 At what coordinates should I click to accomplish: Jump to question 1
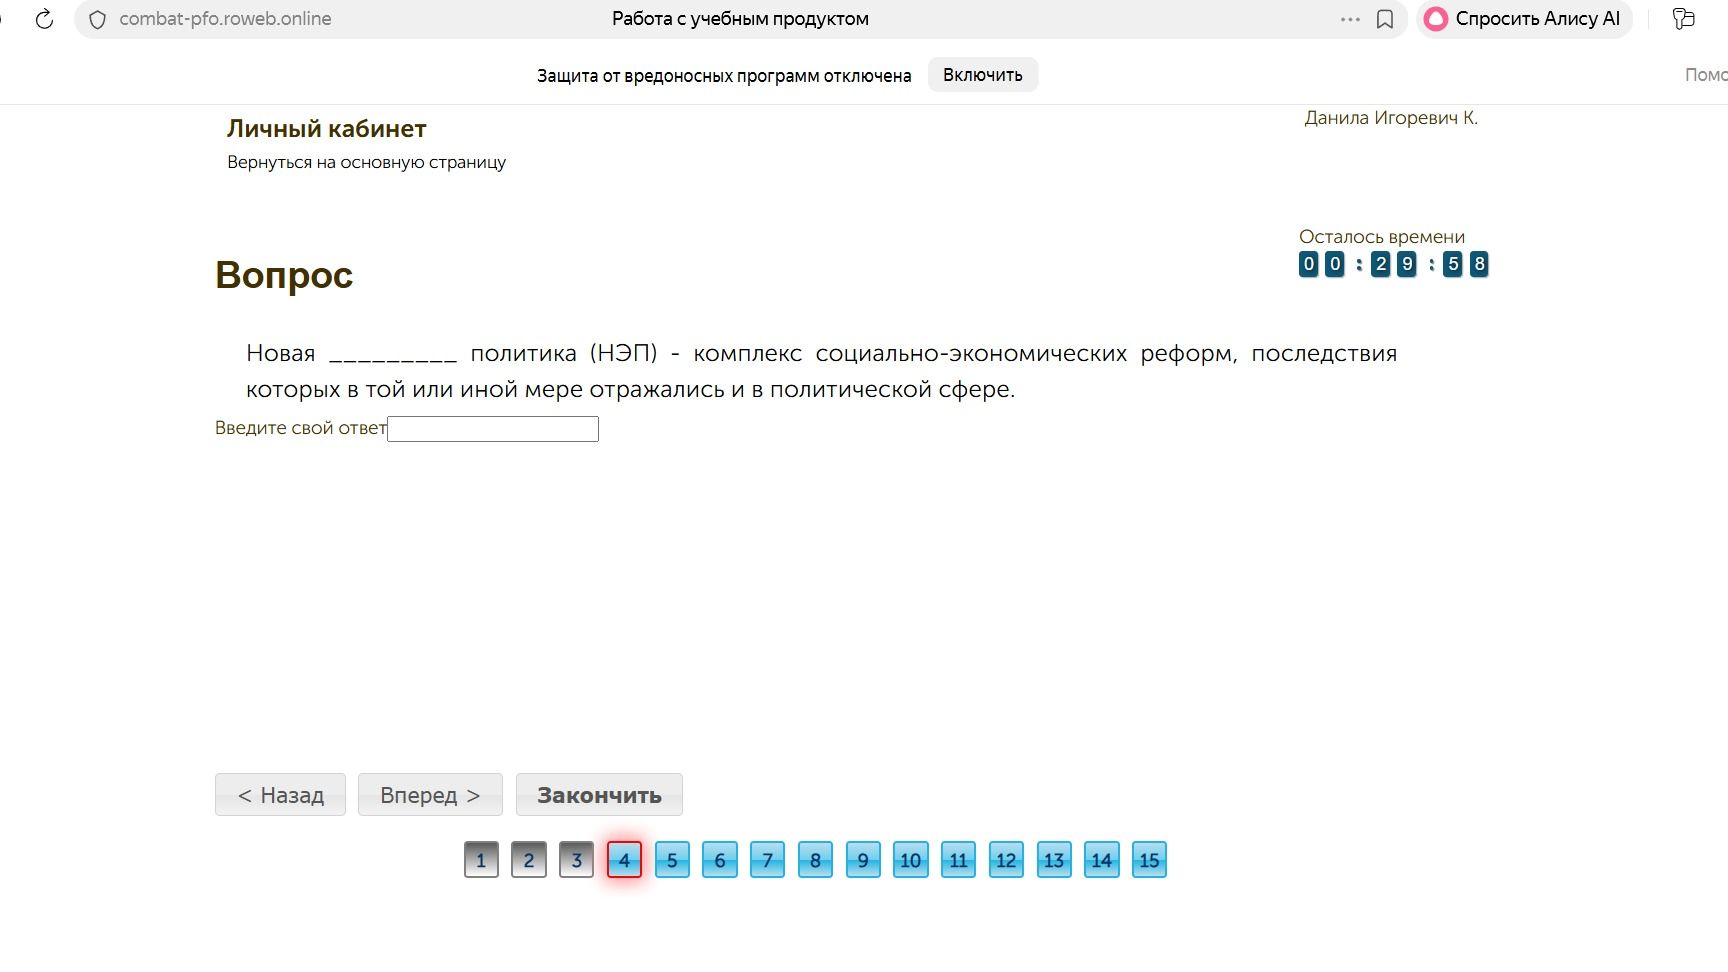click(481, 860)
